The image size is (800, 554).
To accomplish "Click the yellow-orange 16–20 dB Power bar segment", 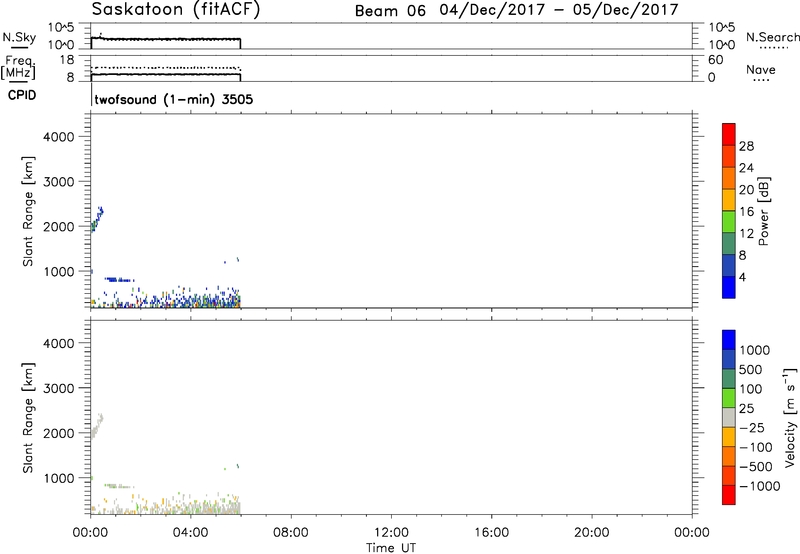I will point(729,199).
